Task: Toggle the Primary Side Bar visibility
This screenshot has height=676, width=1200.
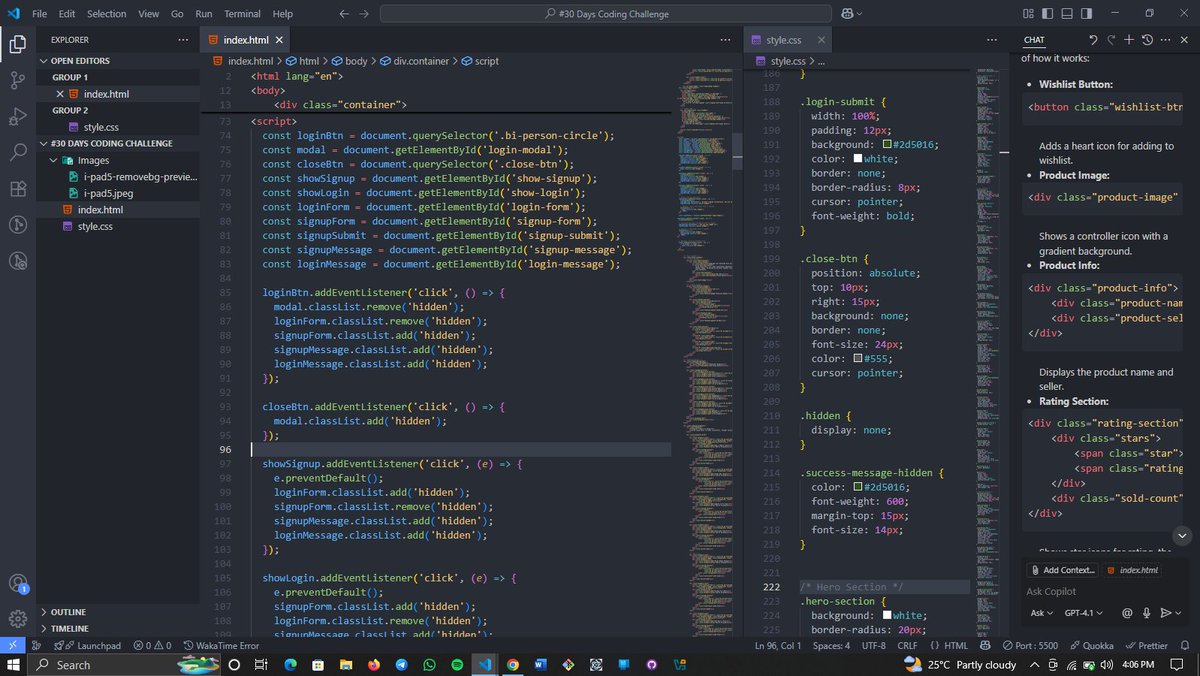Action: coord(1048,13)
